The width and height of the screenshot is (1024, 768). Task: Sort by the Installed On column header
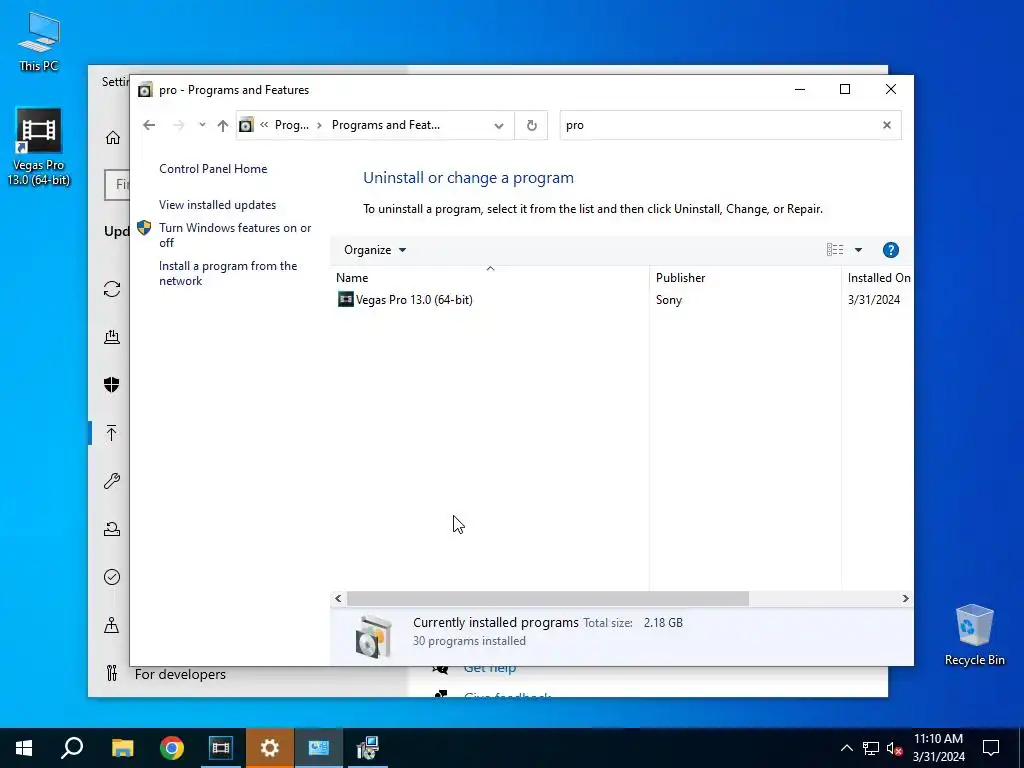[x=878, y=278]
